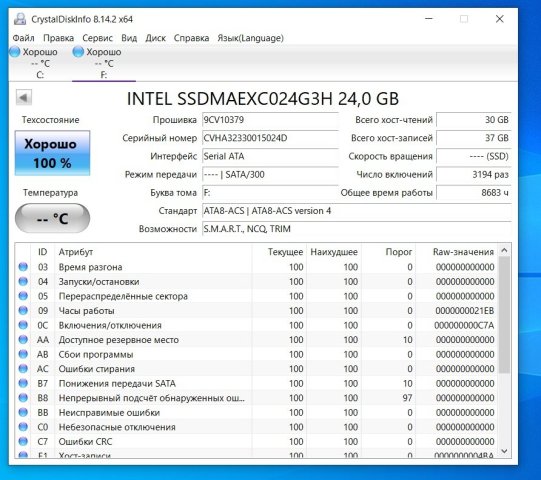Click the transfer mode field SATA/300
This screenshot has width=541, height=480.
[270, 174]
